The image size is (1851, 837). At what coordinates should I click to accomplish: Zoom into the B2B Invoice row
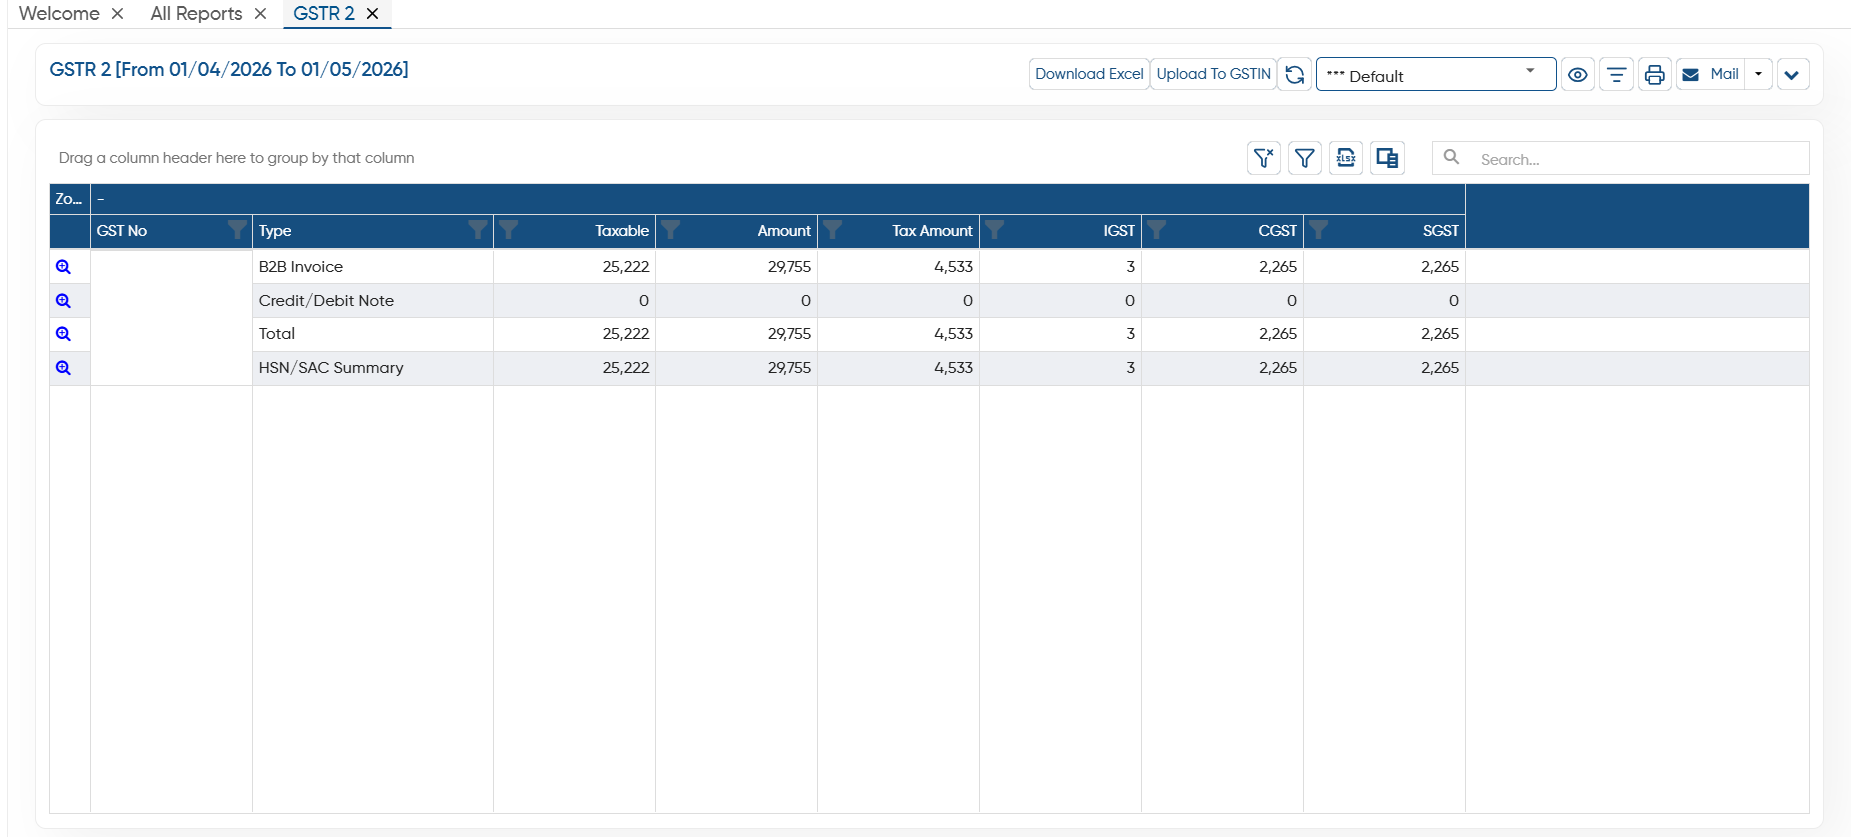coord(63,267)
